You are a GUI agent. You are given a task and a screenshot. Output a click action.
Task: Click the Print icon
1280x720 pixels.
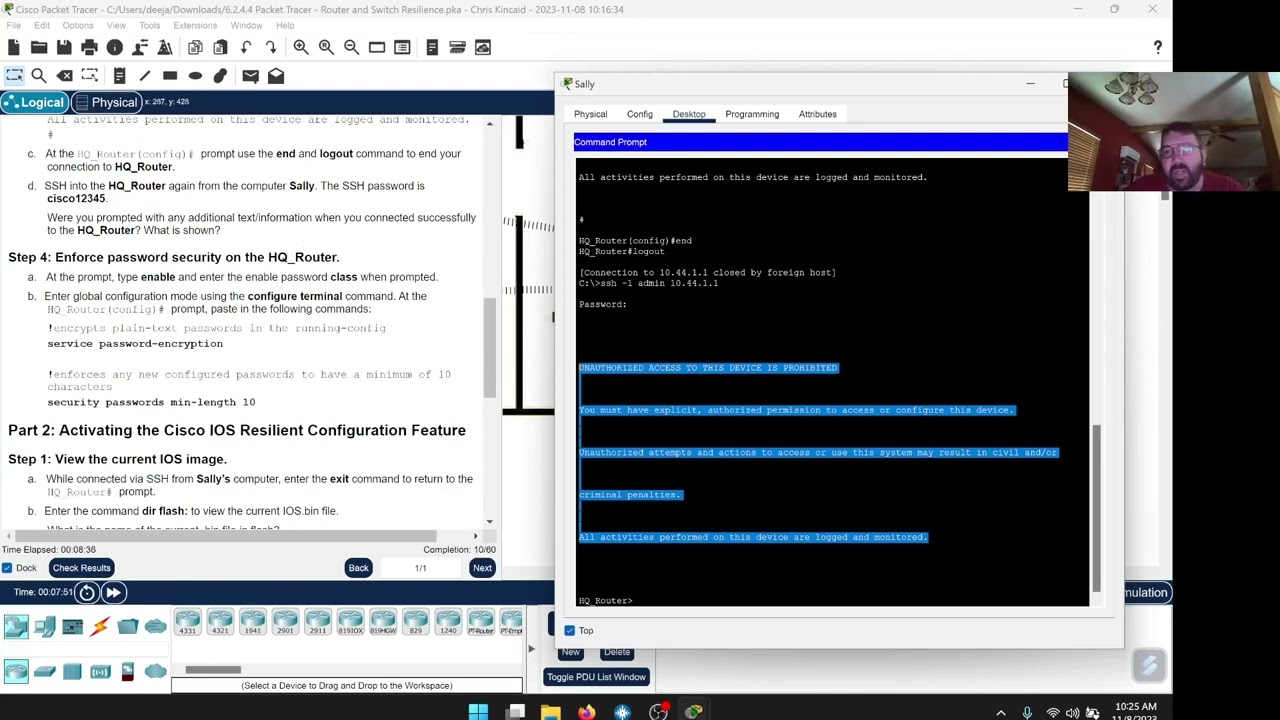coord(89,47)
